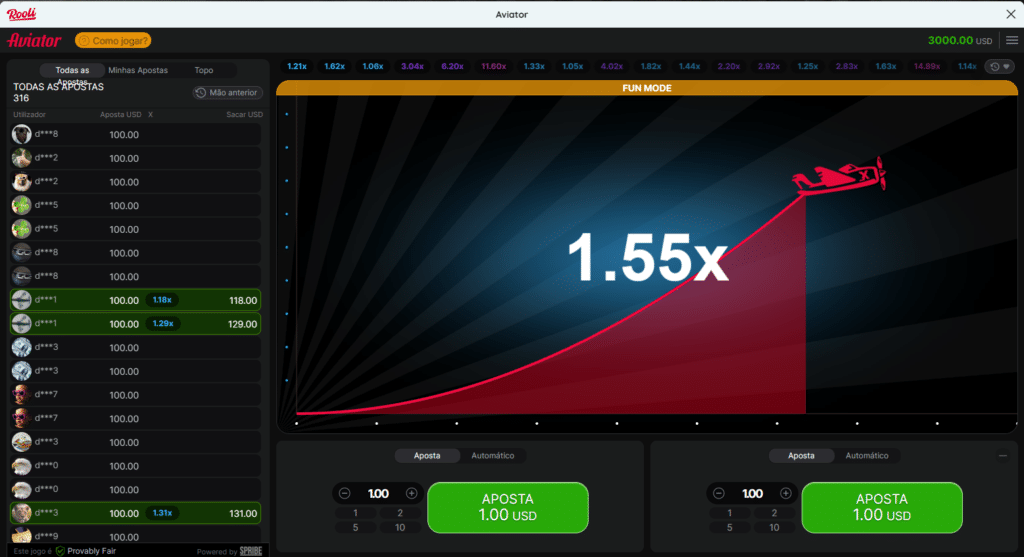Click the 1.14x past round multiplier

(x=967, y=67)
